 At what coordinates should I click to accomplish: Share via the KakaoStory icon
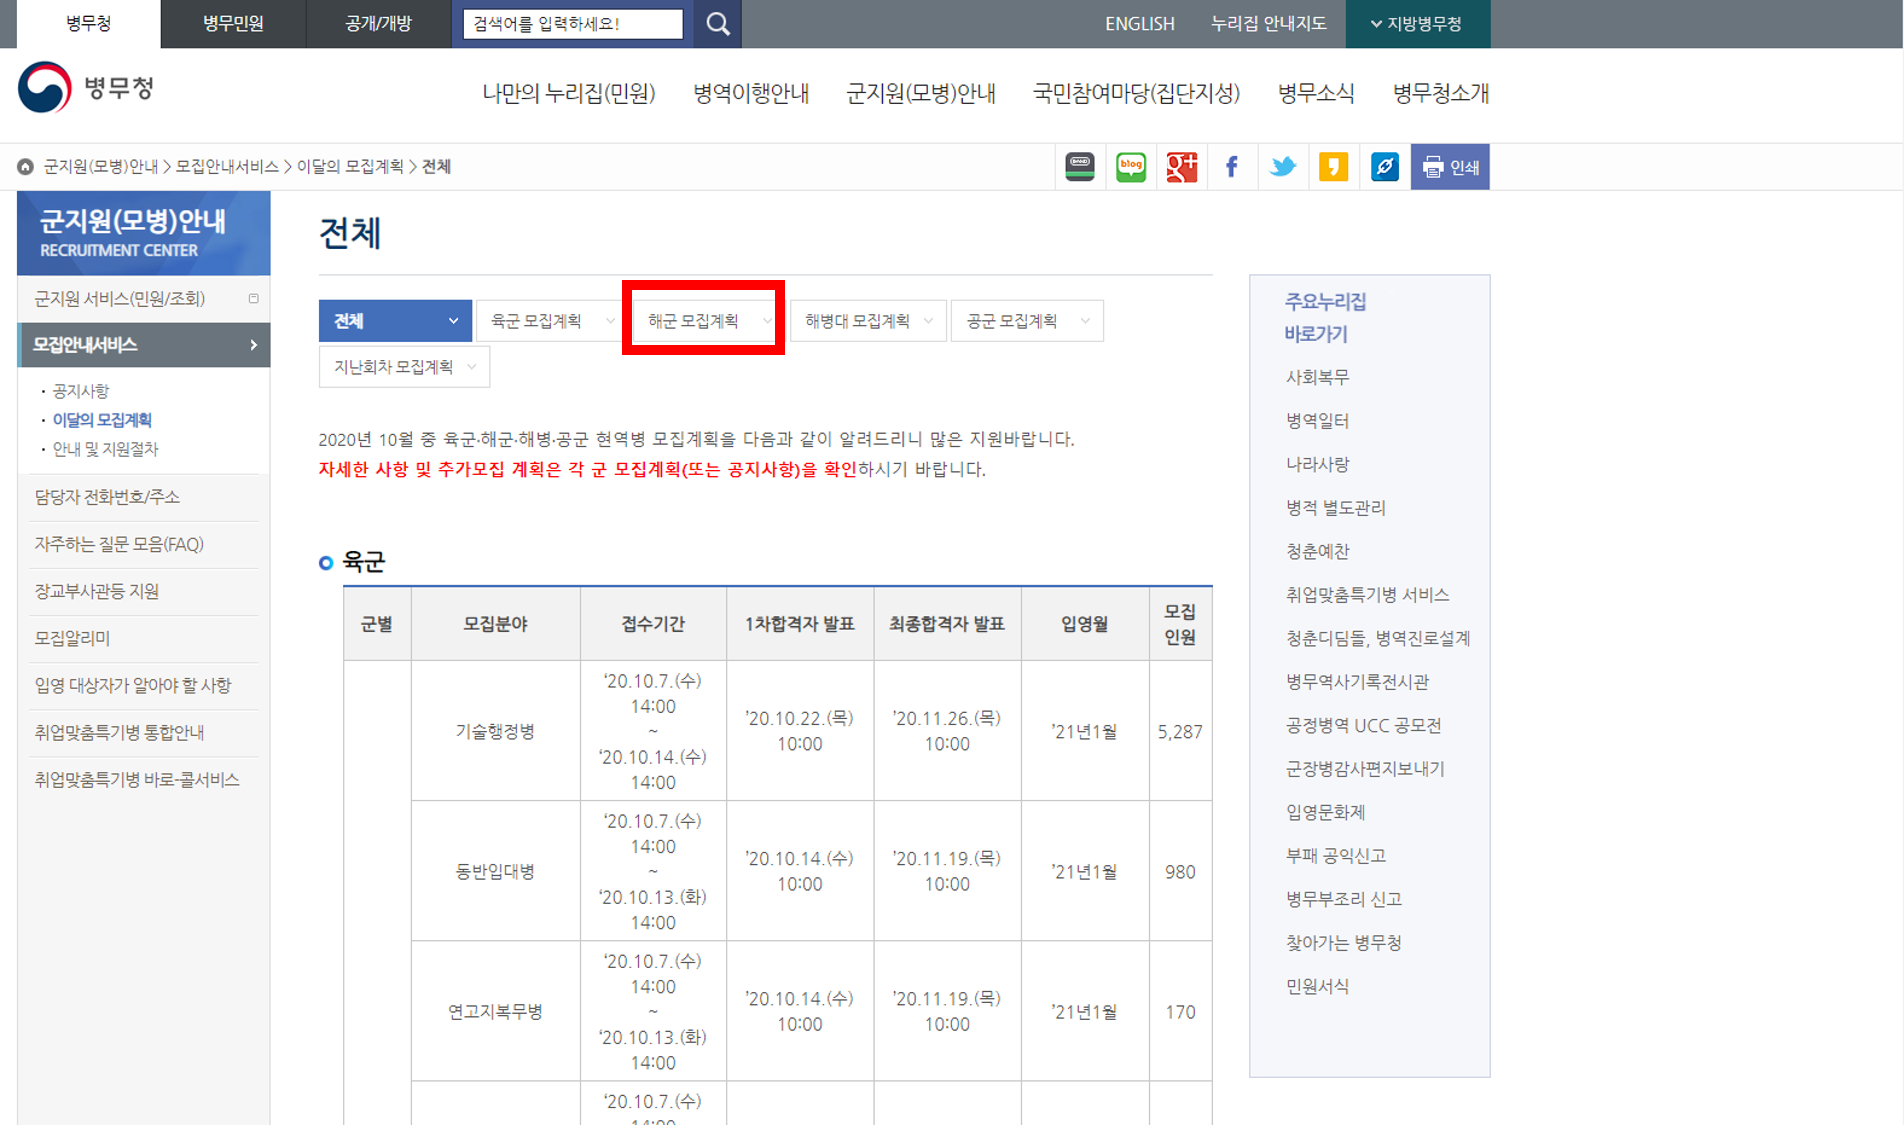[x=1333, y=166]
